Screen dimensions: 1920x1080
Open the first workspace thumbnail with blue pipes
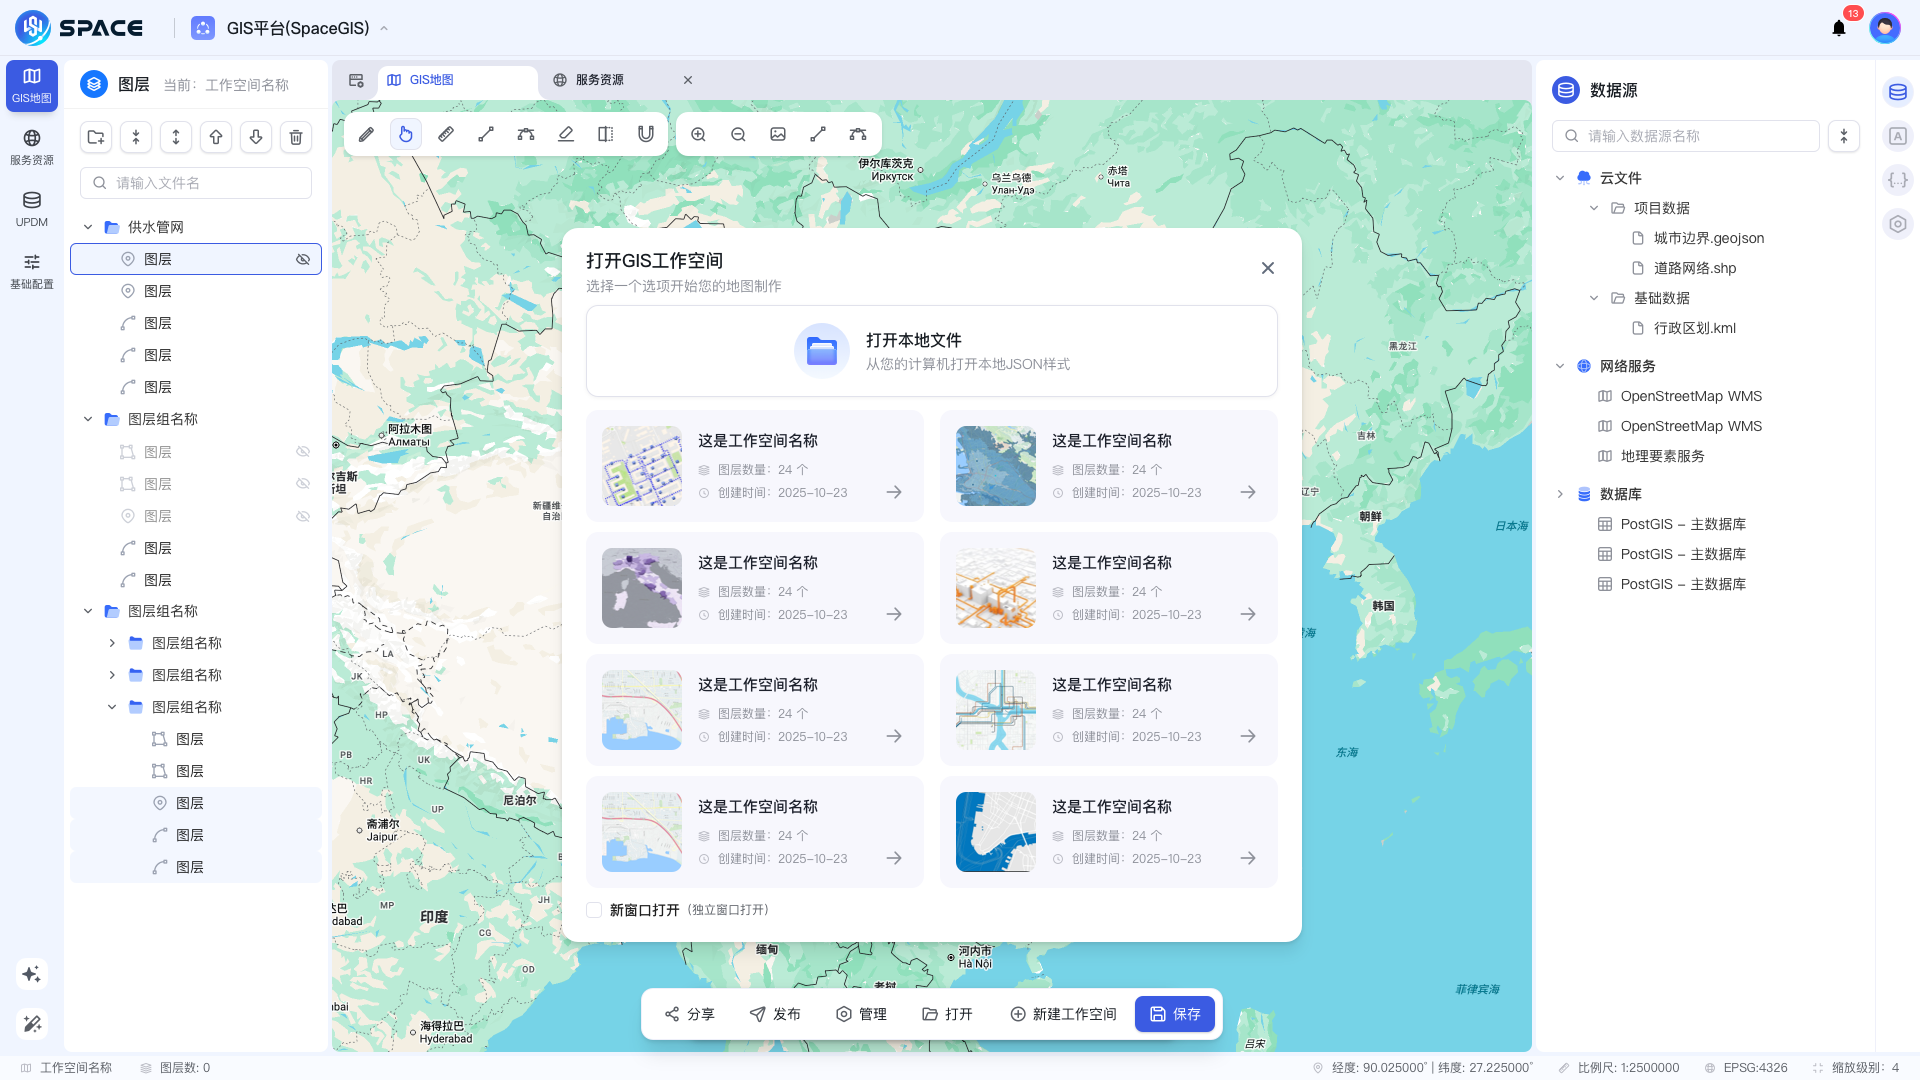[641, 466]
